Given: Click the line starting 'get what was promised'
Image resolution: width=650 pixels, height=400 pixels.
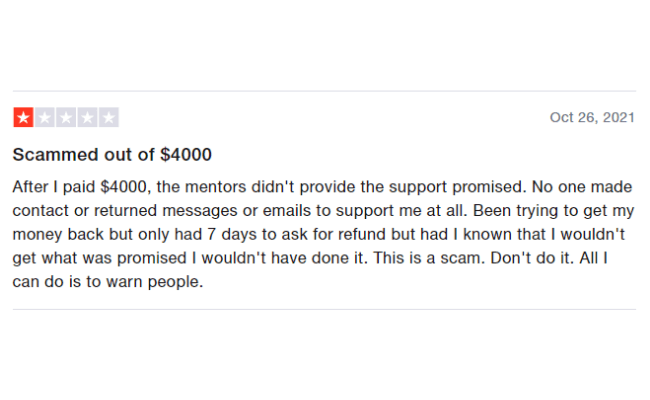Looking at the screenshot, I should (x=310, y=258).
